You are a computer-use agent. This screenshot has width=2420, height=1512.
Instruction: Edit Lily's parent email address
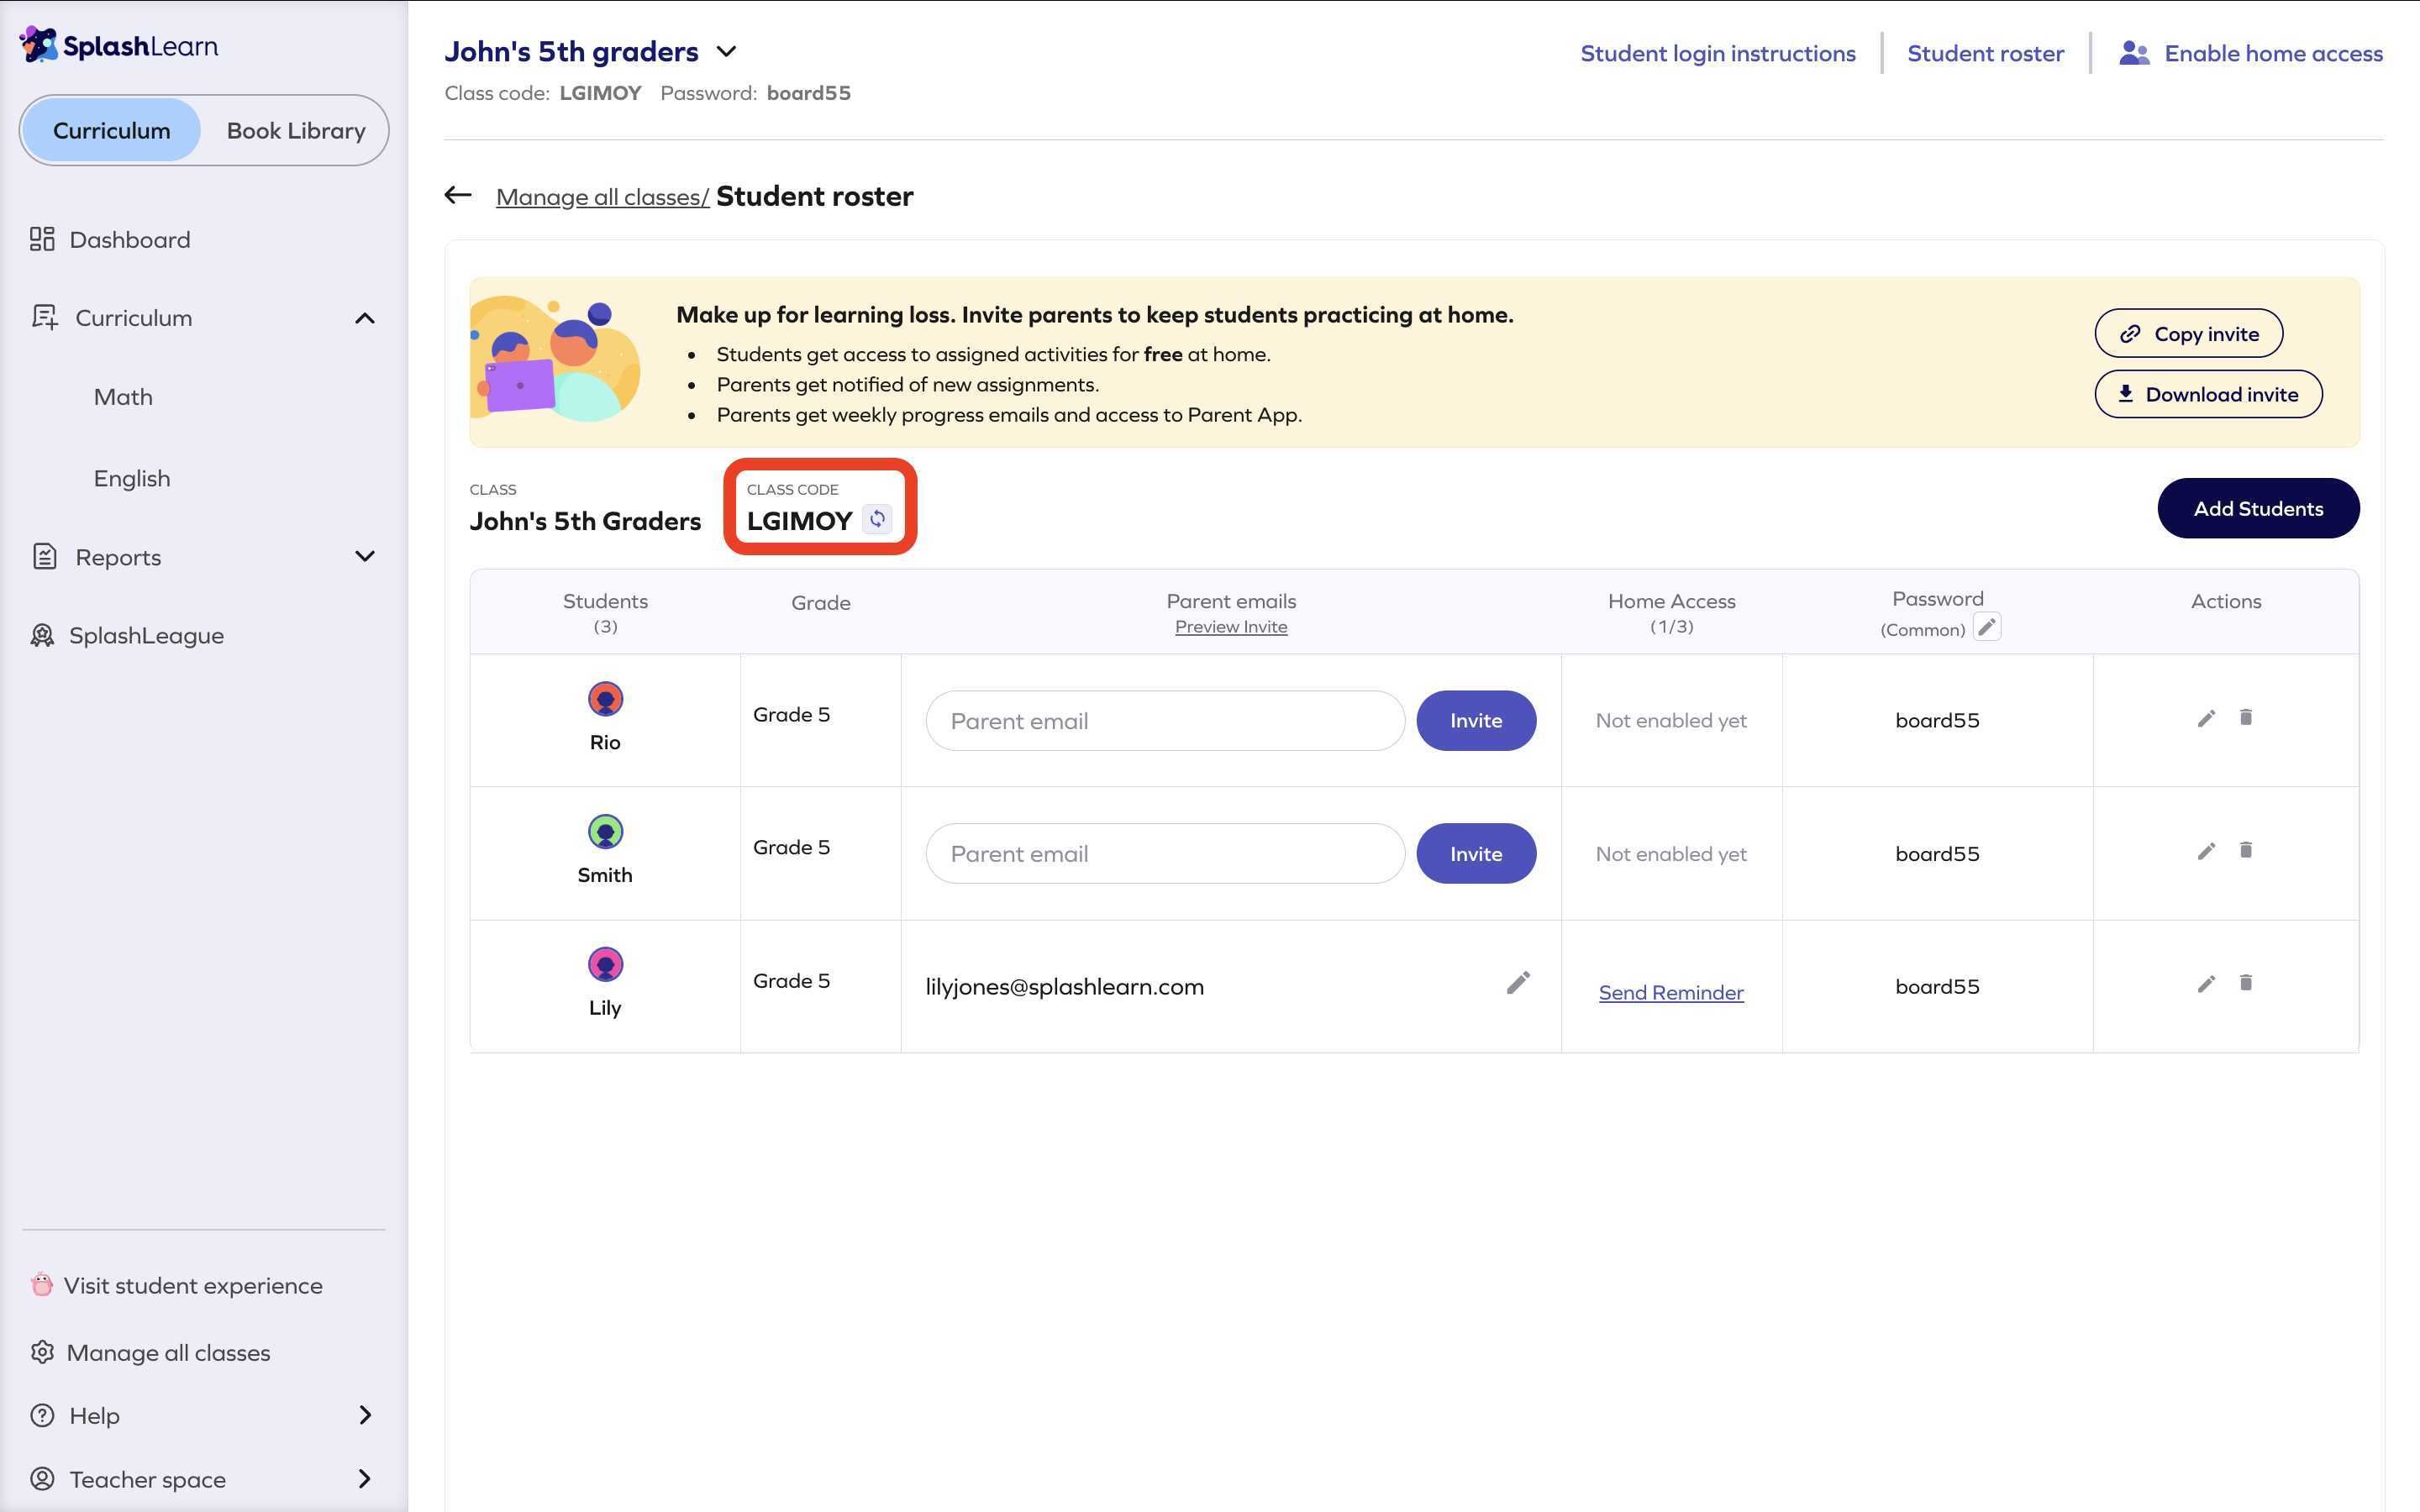click(x=1518, y=983)
